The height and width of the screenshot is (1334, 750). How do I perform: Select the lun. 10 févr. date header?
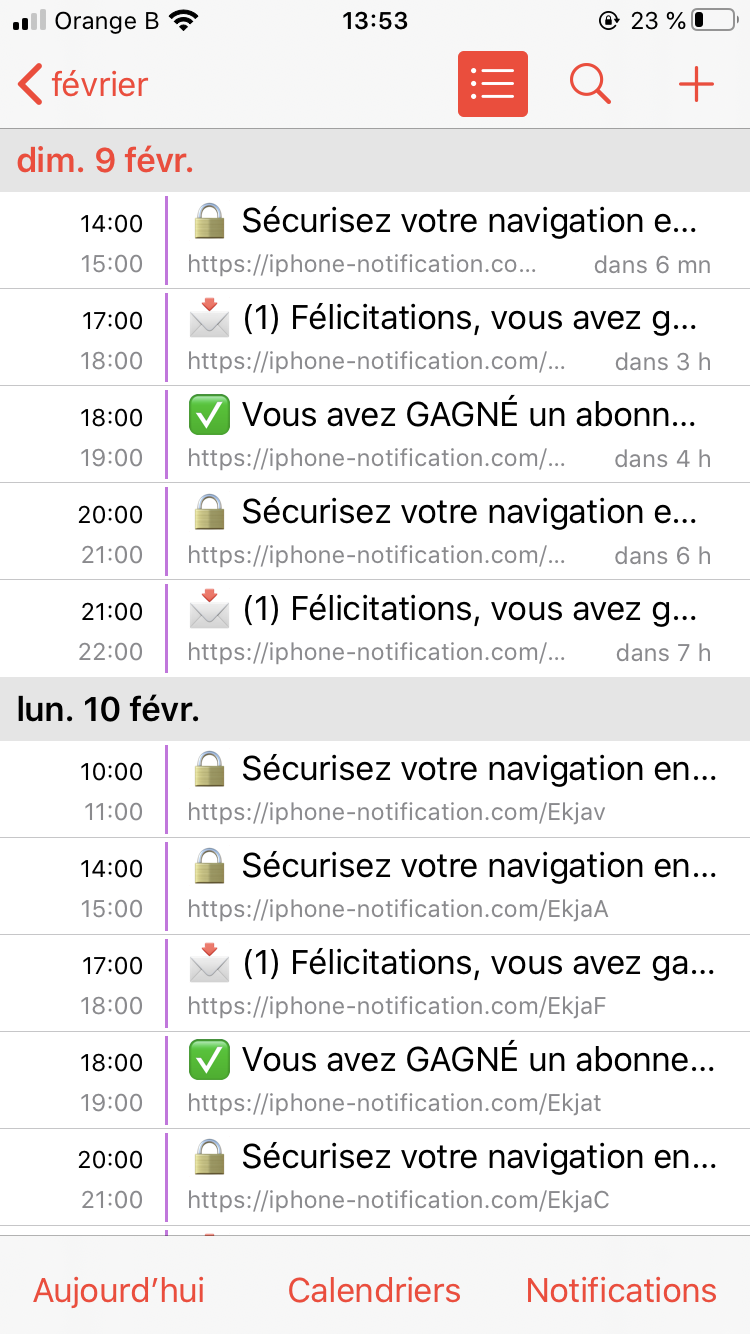[x=108, y=710]
